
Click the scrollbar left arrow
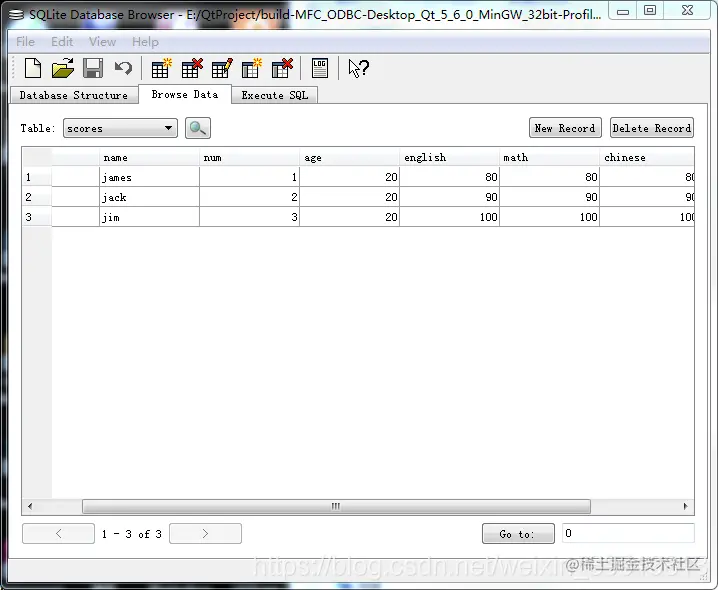30,506
